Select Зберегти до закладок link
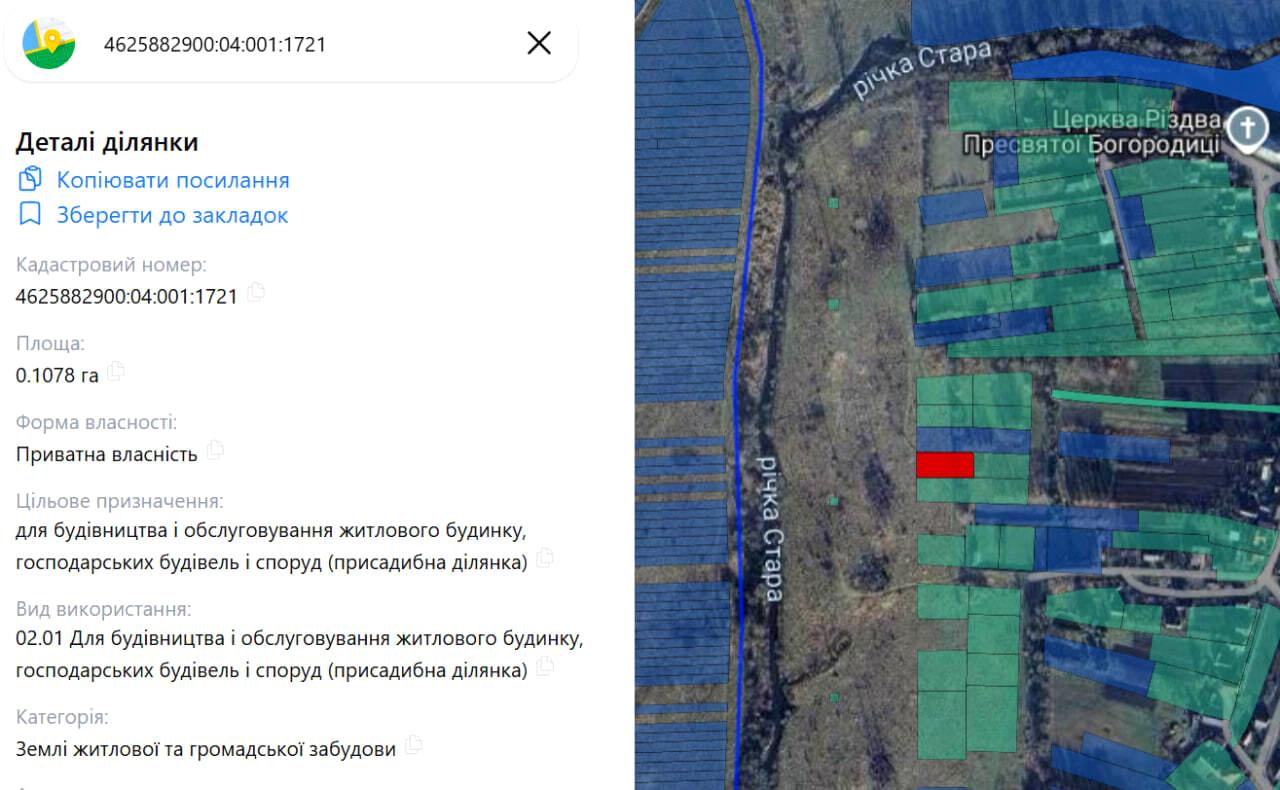Screen dimensions: 1280x790 click(172, 215)
